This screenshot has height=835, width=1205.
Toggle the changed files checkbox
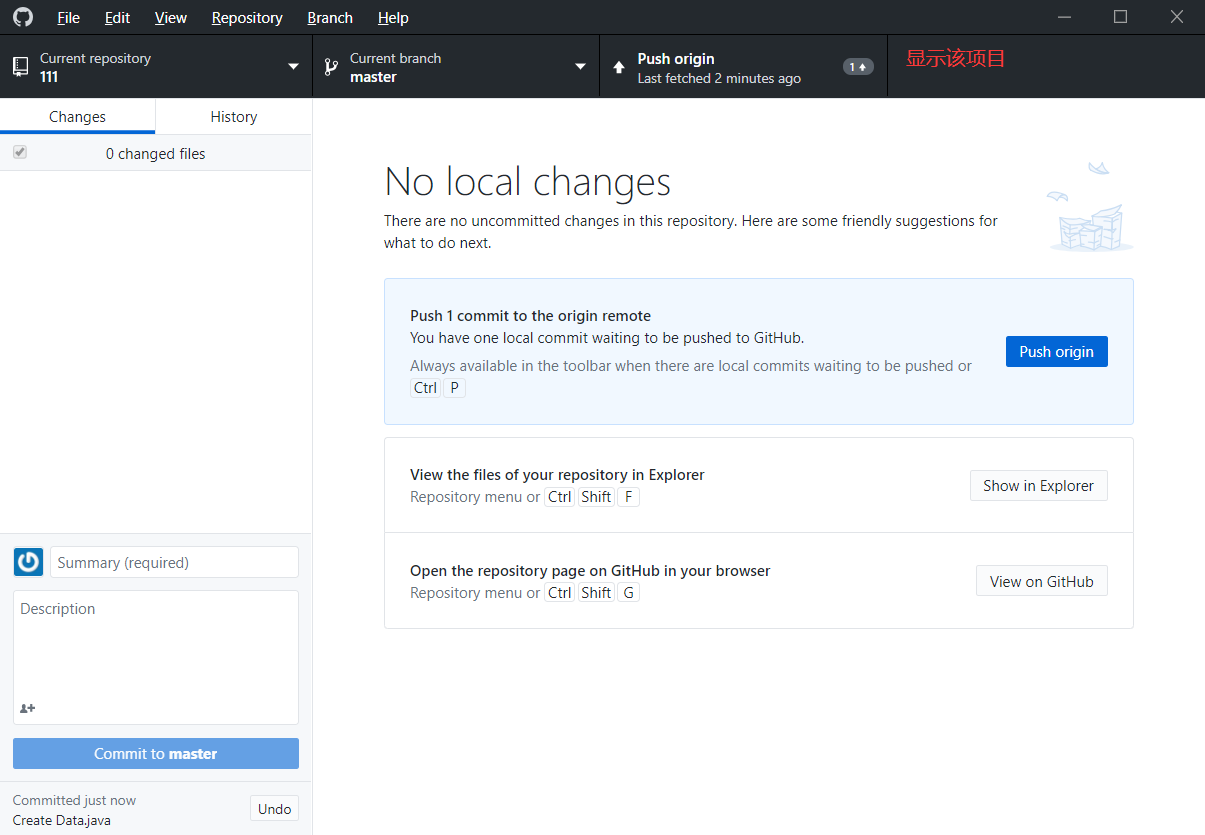click(x=20, y=152)
